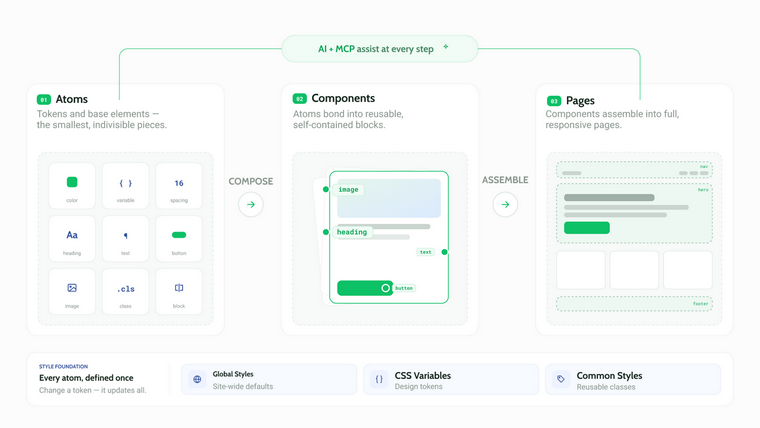Open the Global Styles card
This screenshot has width=760, height=428.
pos(269,380)
